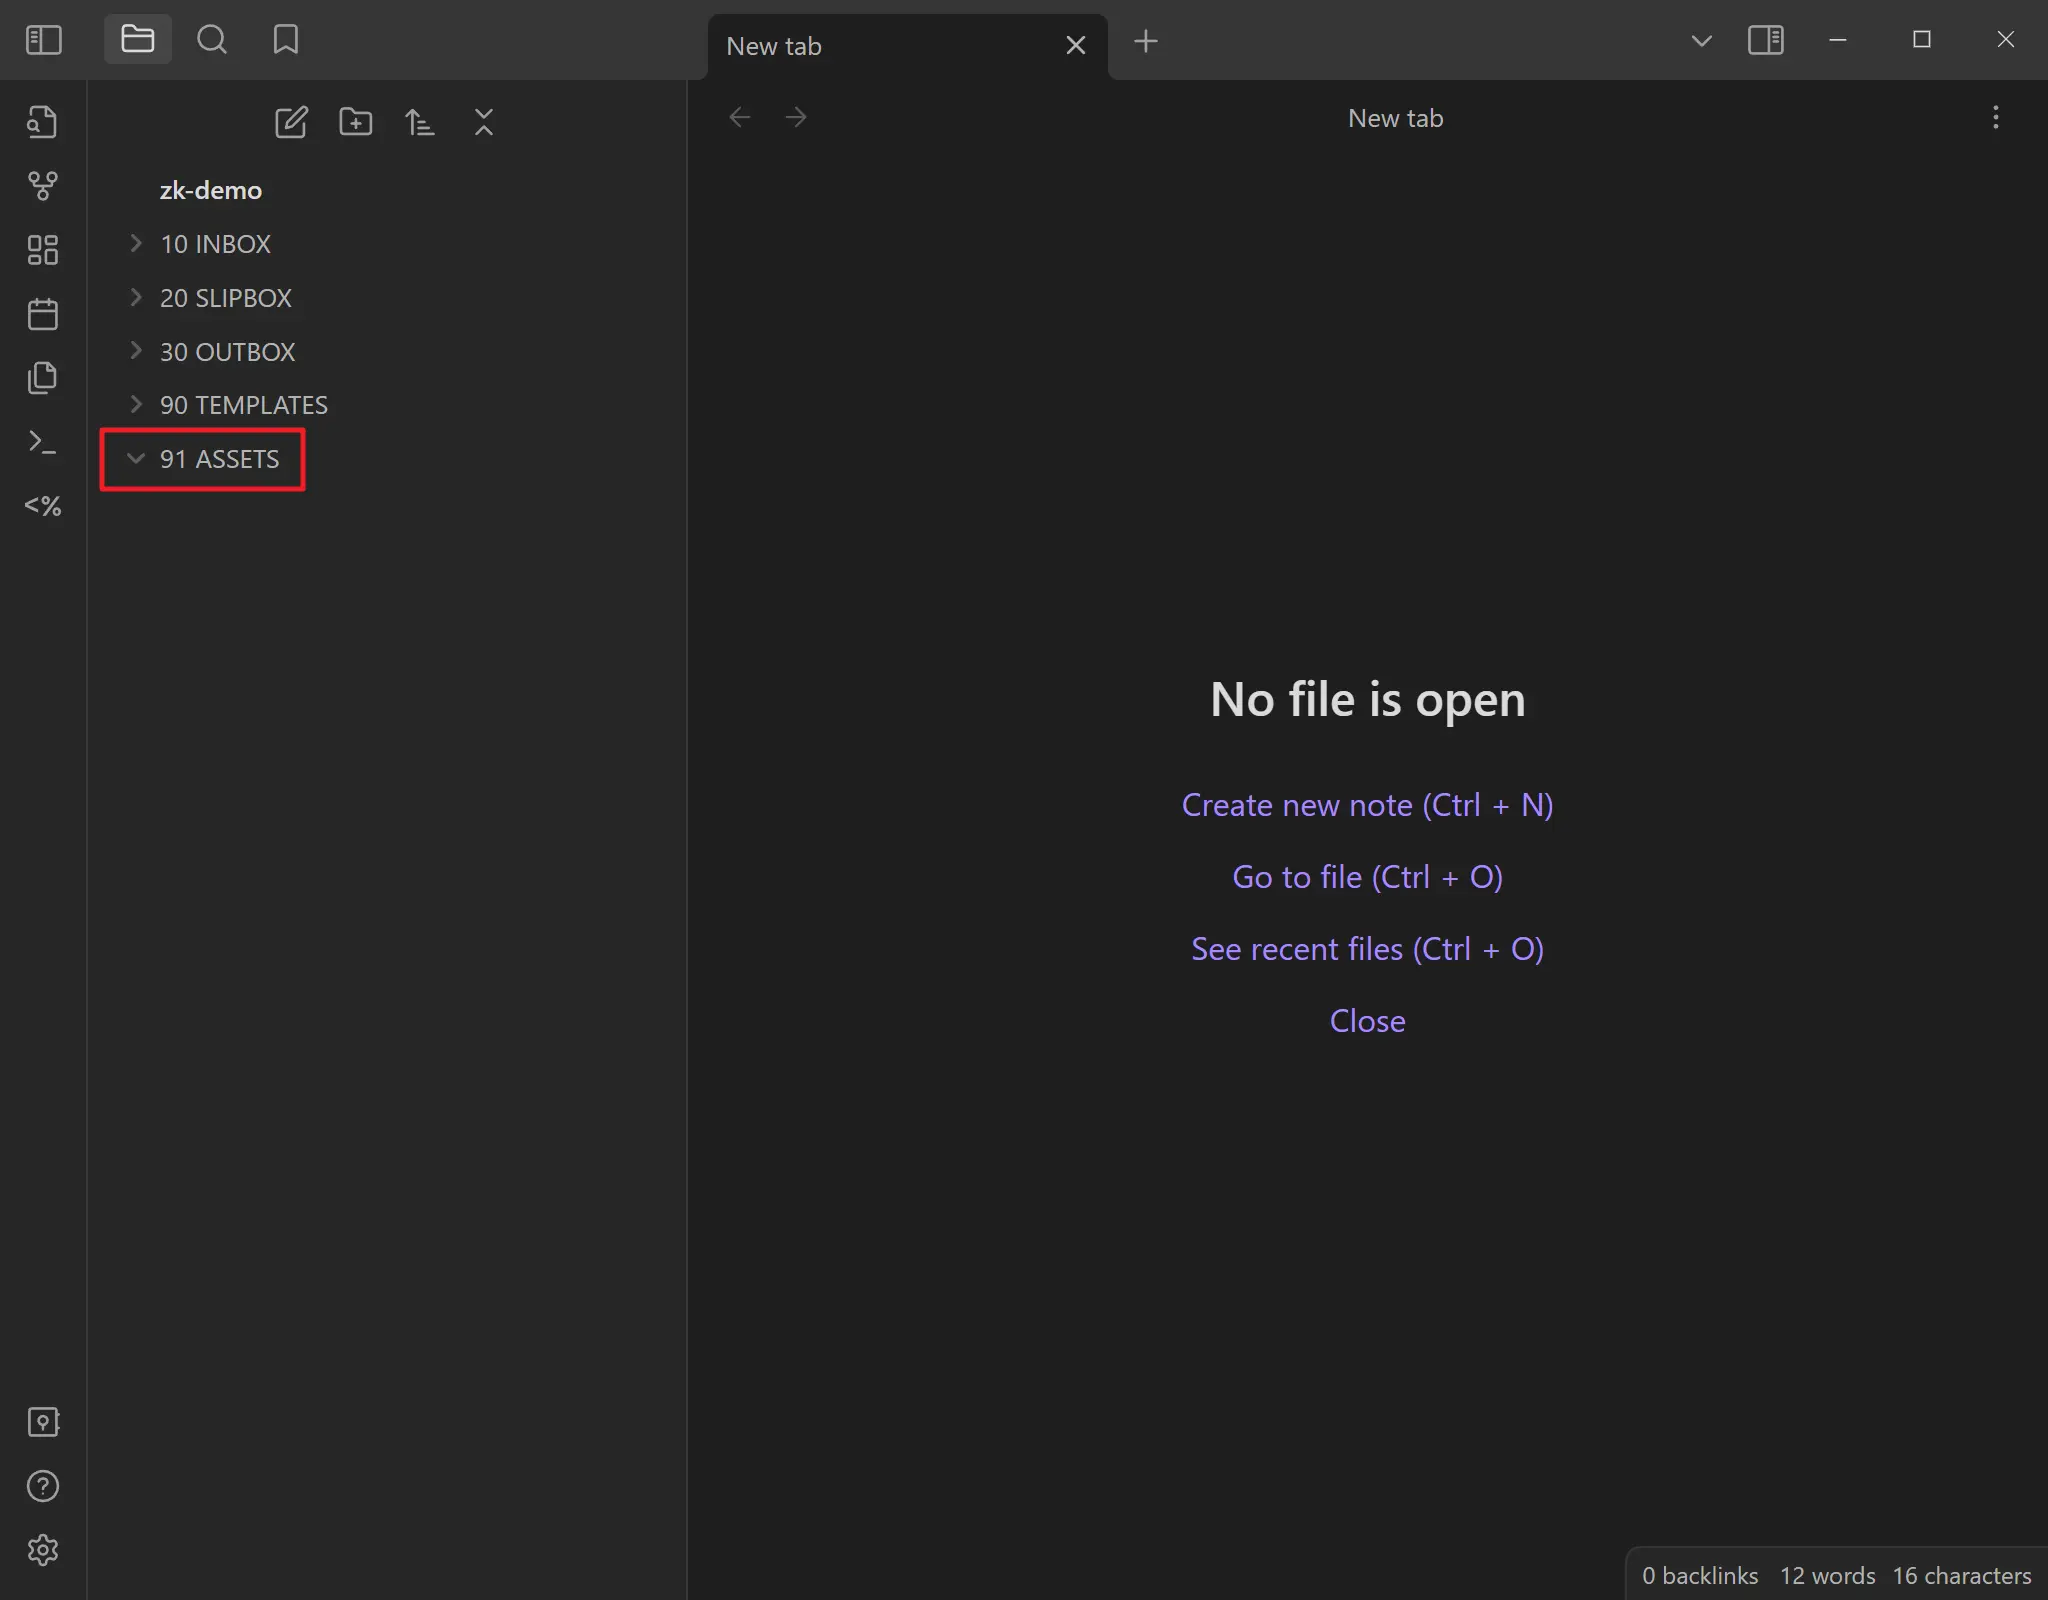Expand the 10 INBOX folder
The width and height of the screenshot is (2048, 1600).
(215, 244)
